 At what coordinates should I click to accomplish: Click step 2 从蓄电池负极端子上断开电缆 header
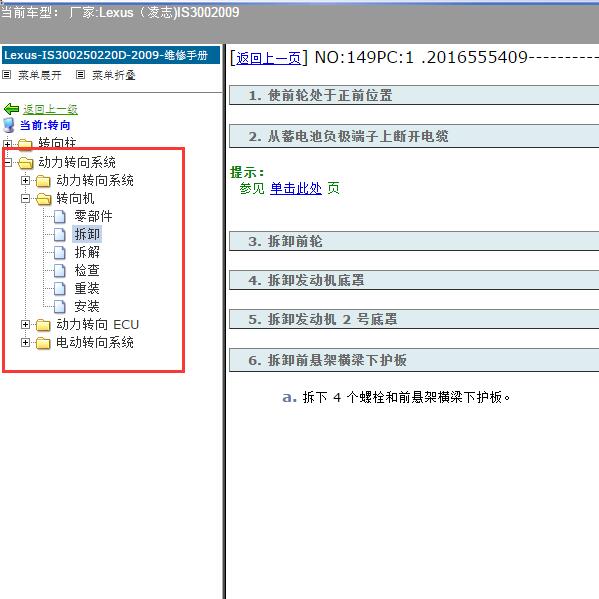414,136
